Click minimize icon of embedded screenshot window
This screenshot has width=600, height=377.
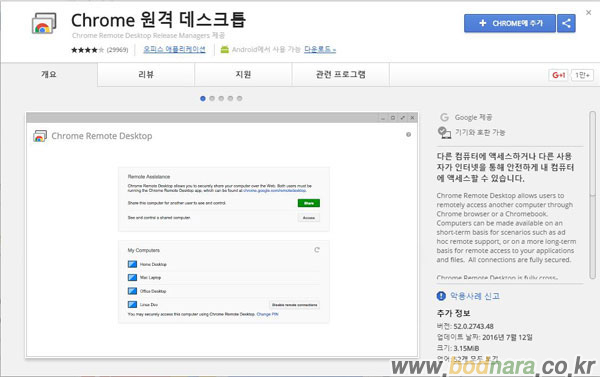pyautogui.click(x=383, y=118)
